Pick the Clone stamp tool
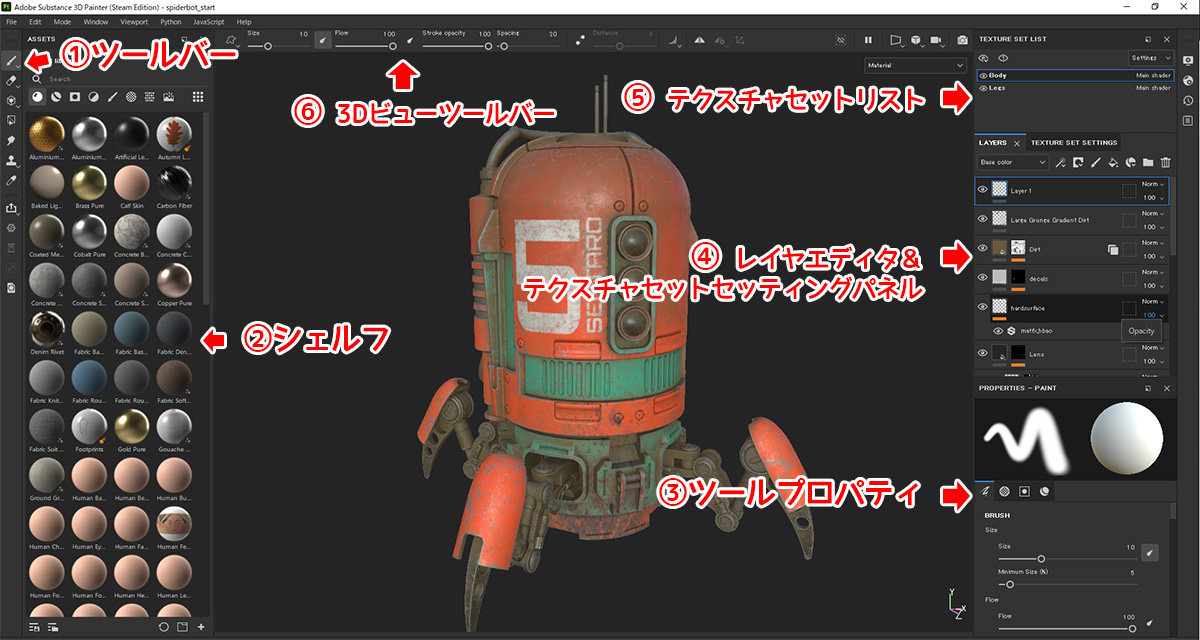 click(11, 161)
